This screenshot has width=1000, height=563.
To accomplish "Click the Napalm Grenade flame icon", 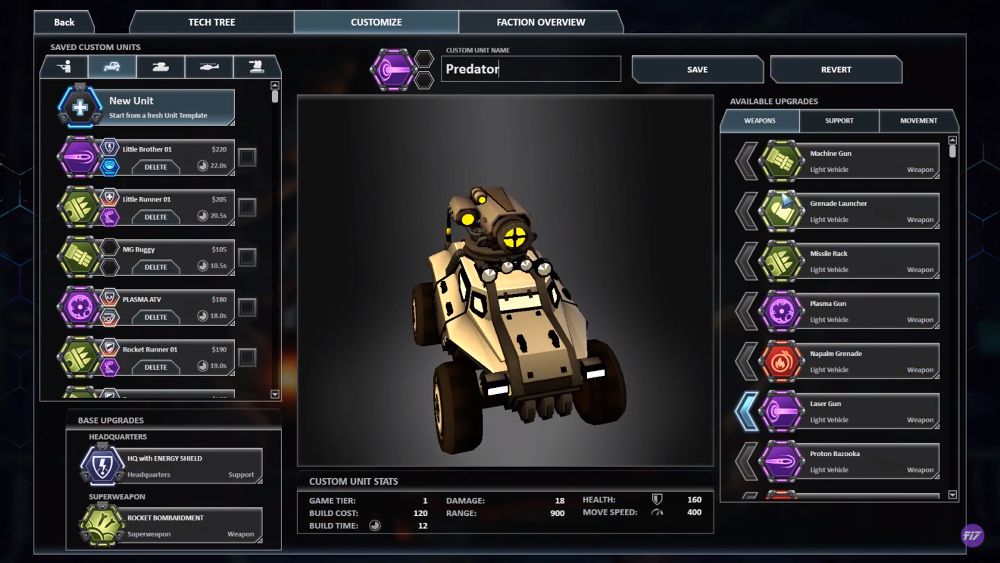I will click(x=781, y=361).
